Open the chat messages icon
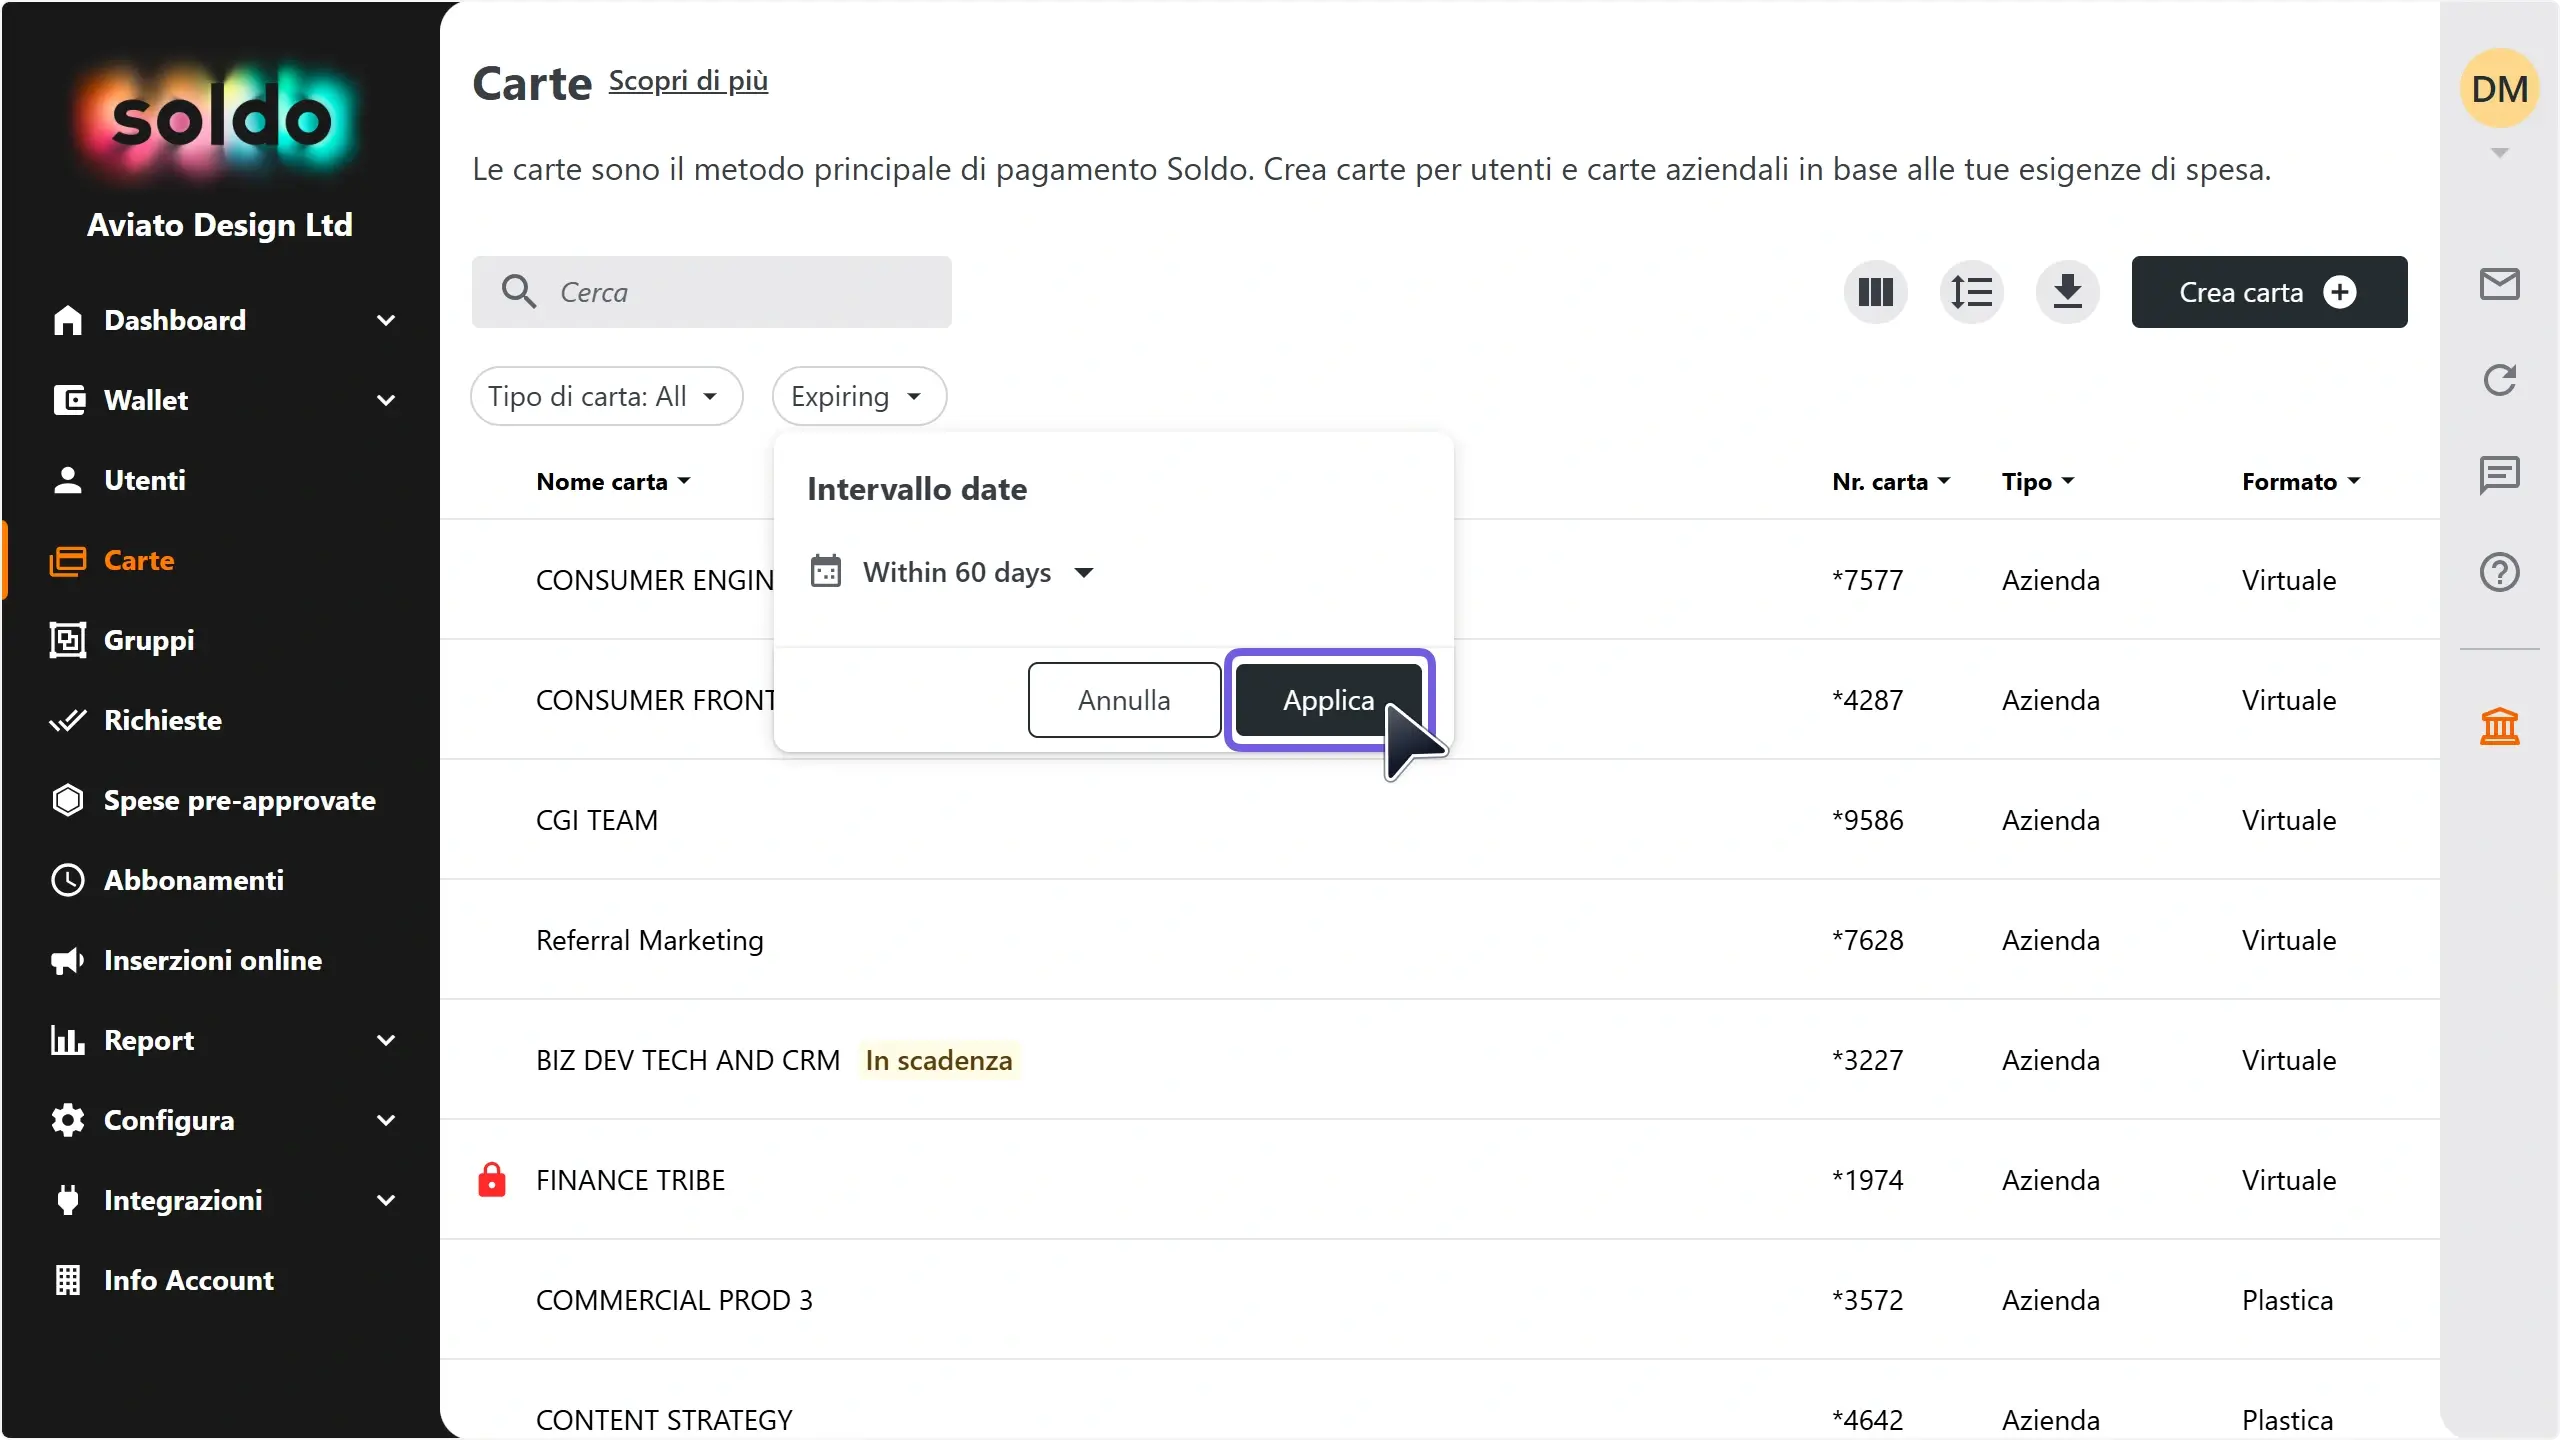This screenshot has width=2560, height=1440. pyautogui.click(x=2499, y=475)
